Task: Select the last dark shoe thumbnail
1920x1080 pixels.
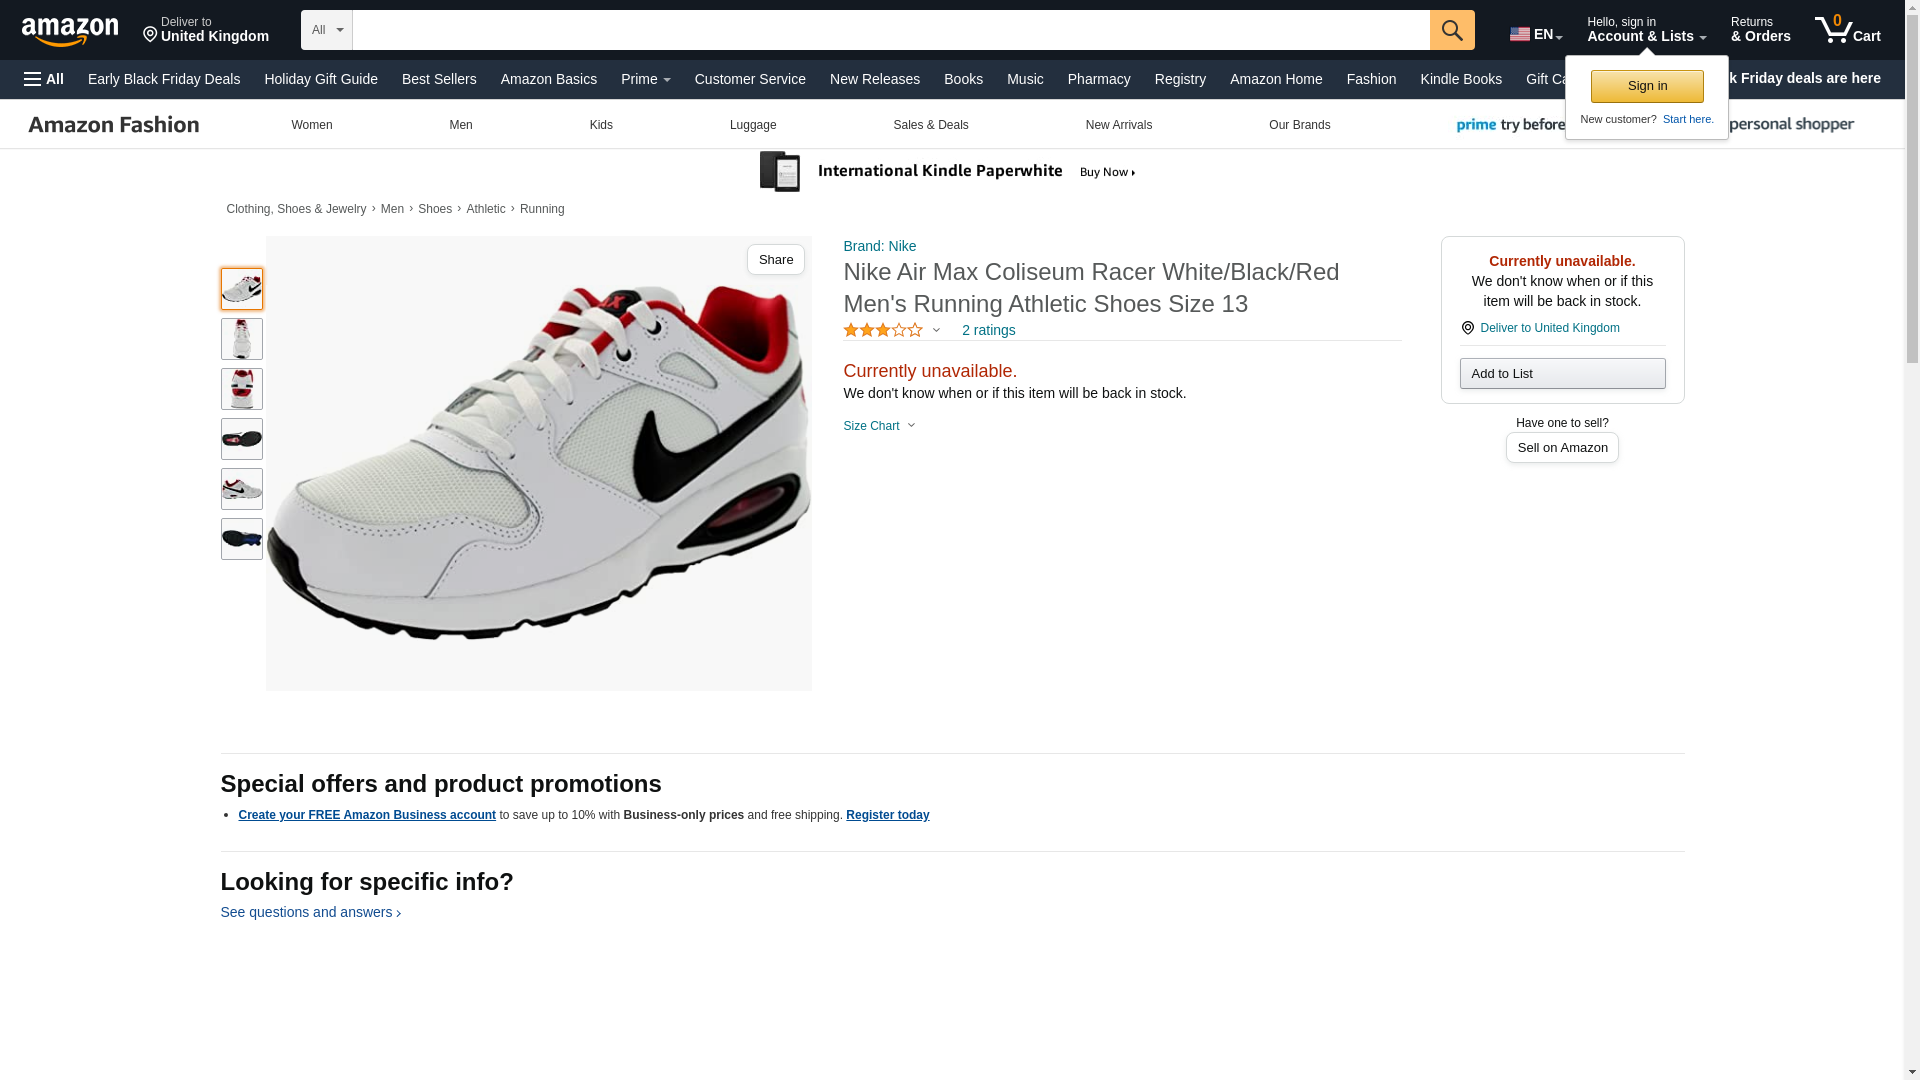Action: coord(241,539)
